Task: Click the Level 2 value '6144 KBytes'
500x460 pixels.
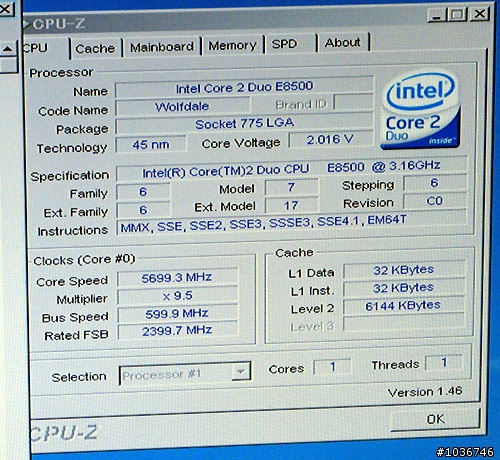Action: tap(404, 305)
